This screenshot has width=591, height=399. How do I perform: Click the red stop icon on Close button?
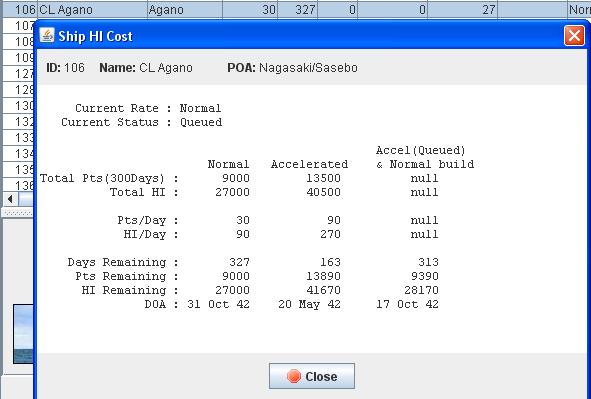click(294, 376)
